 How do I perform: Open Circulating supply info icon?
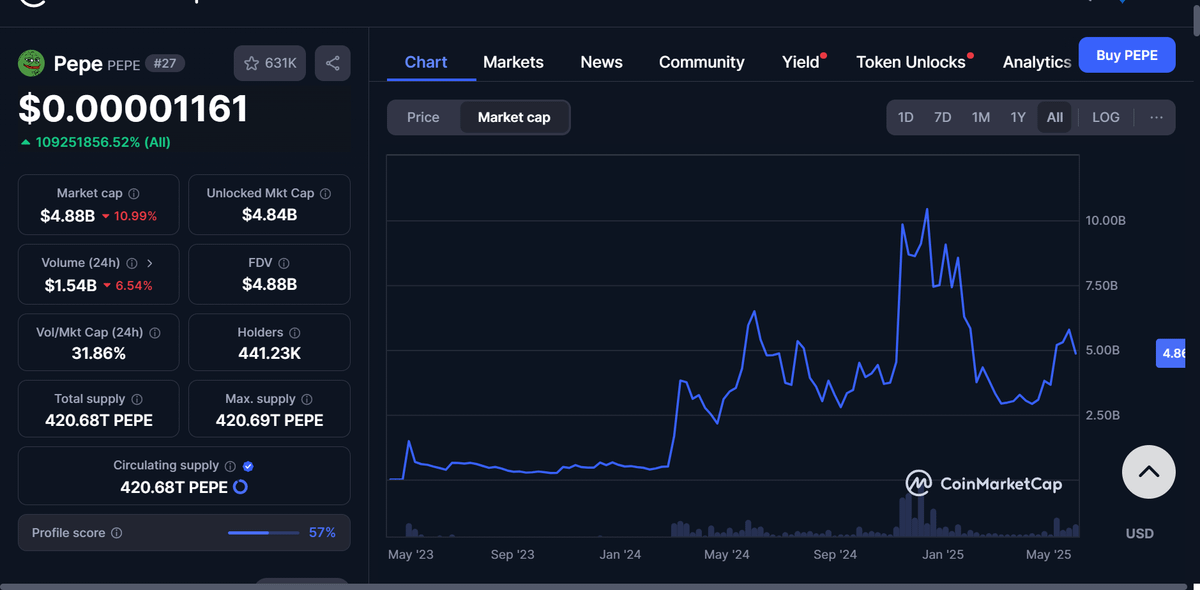[230, 466]
